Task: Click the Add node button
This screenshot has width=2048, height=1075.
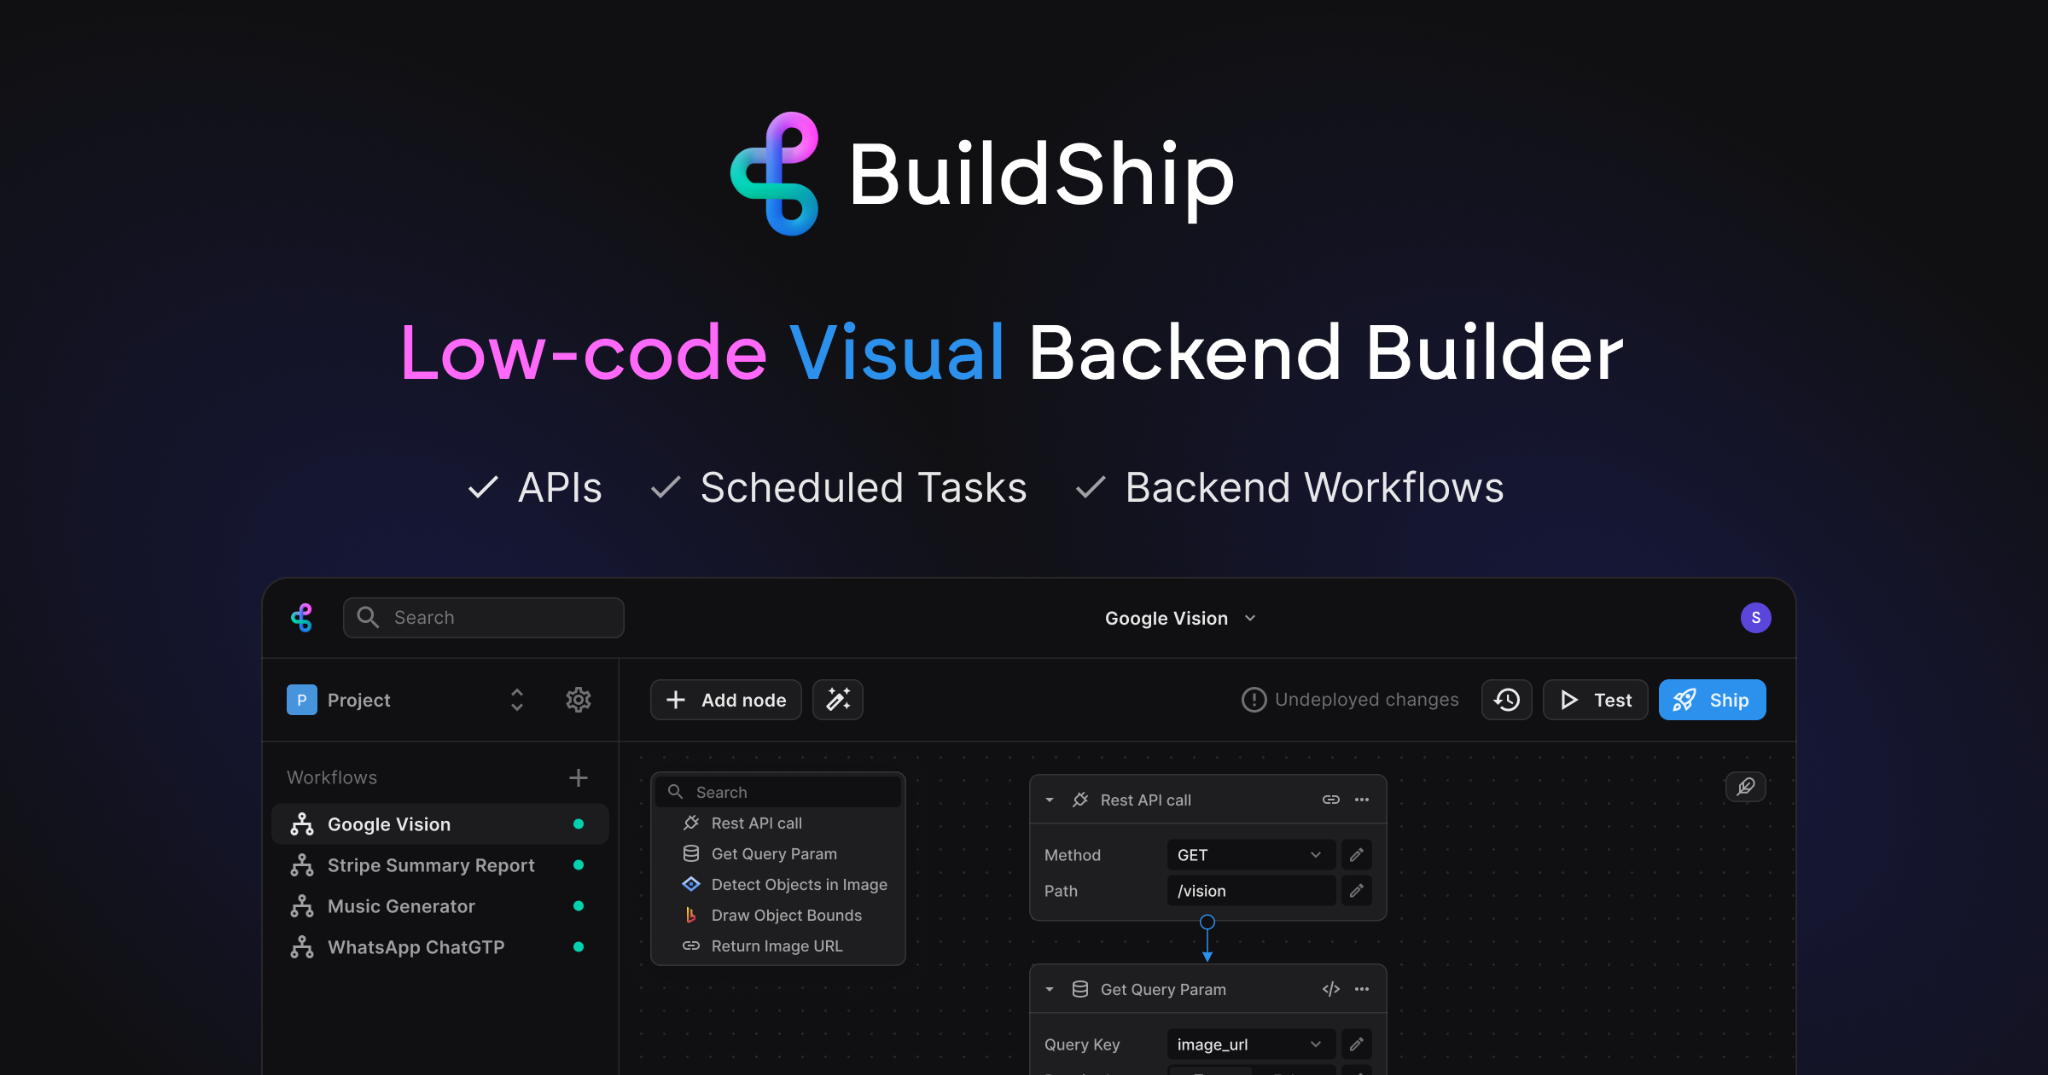Action: coord(725,699)
